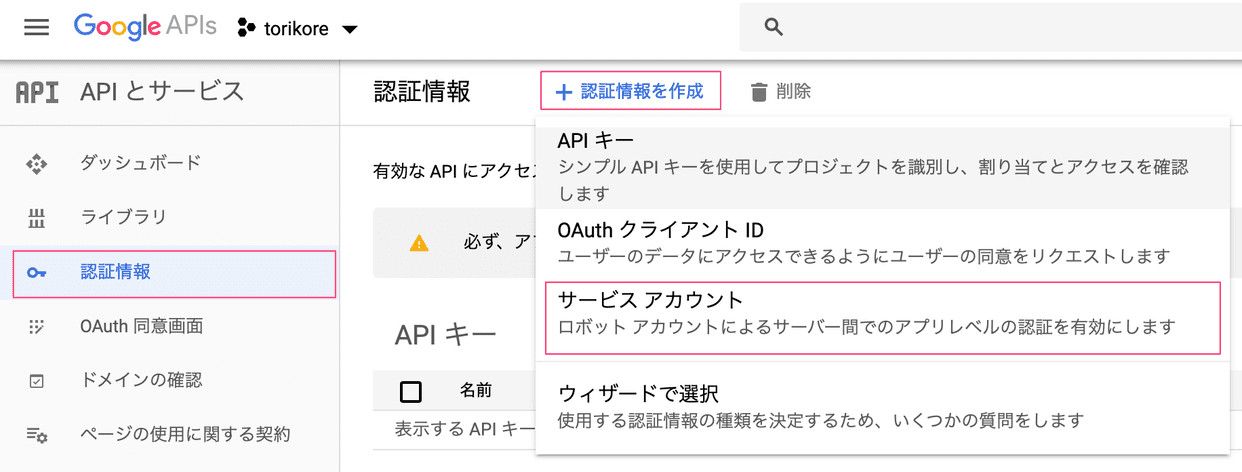Open the APIとサービス header
The width and height of the screenshot is (1242, 472).
coord(162,92)
